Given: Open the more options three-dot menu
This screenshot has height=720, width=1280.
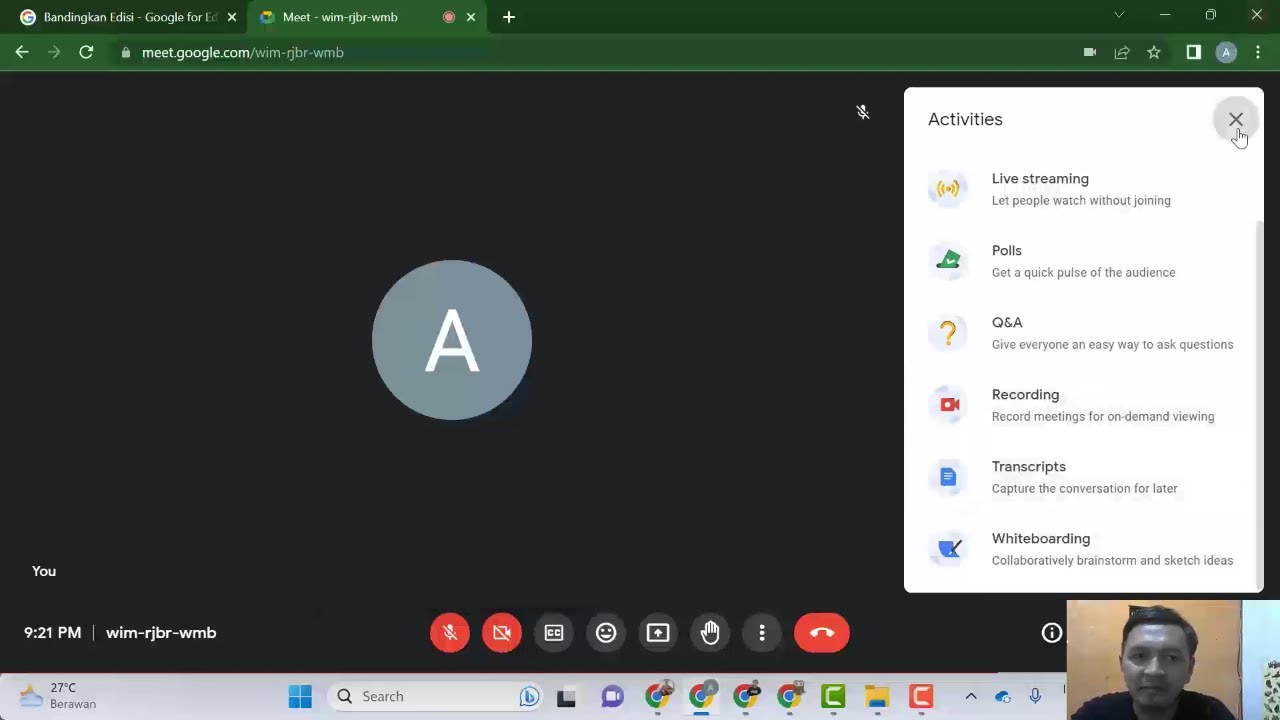Looking at the screenshot, I should 762,632.
